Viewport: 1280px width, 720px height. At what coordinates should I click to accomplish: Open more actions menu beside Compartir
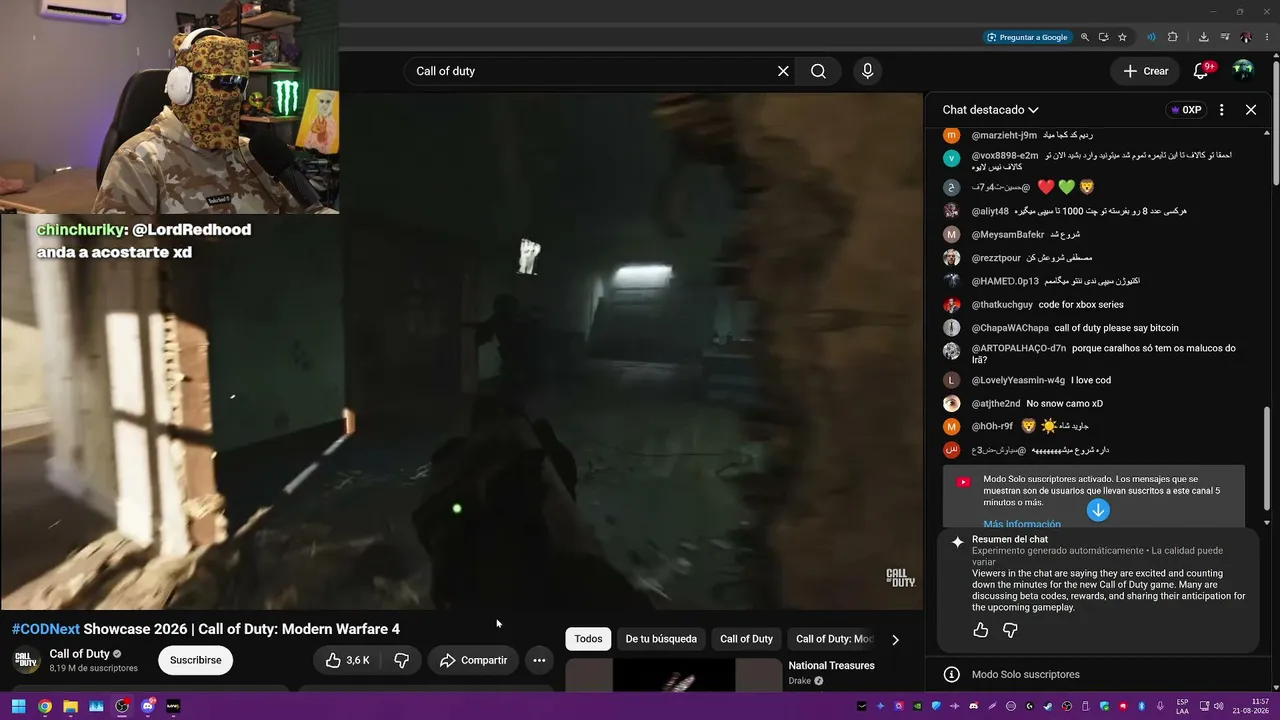click(539, 660)
